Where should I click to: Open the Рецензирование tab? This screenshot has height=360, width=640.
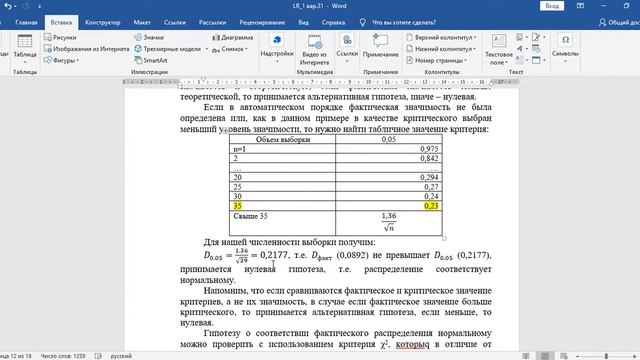[x=262, y=22]
